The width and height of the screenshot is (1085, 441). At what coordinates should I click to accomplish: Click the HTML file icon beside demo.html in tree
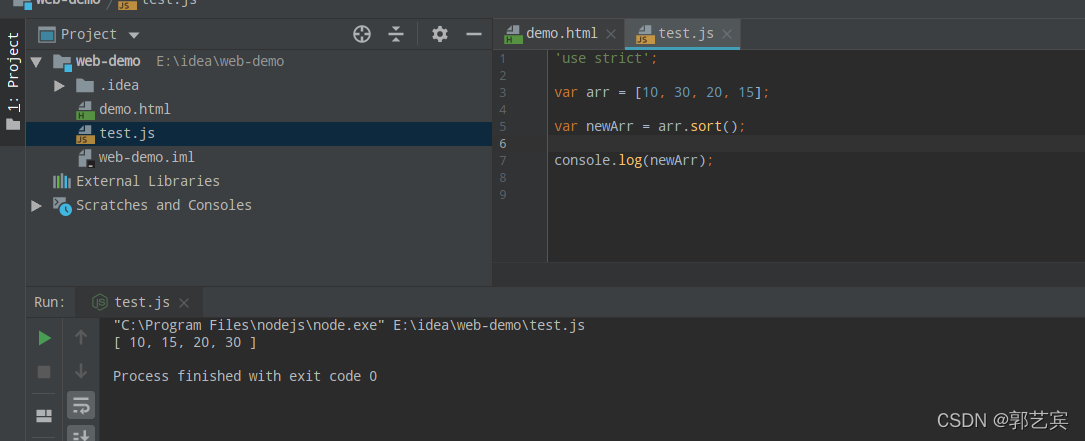85,109
